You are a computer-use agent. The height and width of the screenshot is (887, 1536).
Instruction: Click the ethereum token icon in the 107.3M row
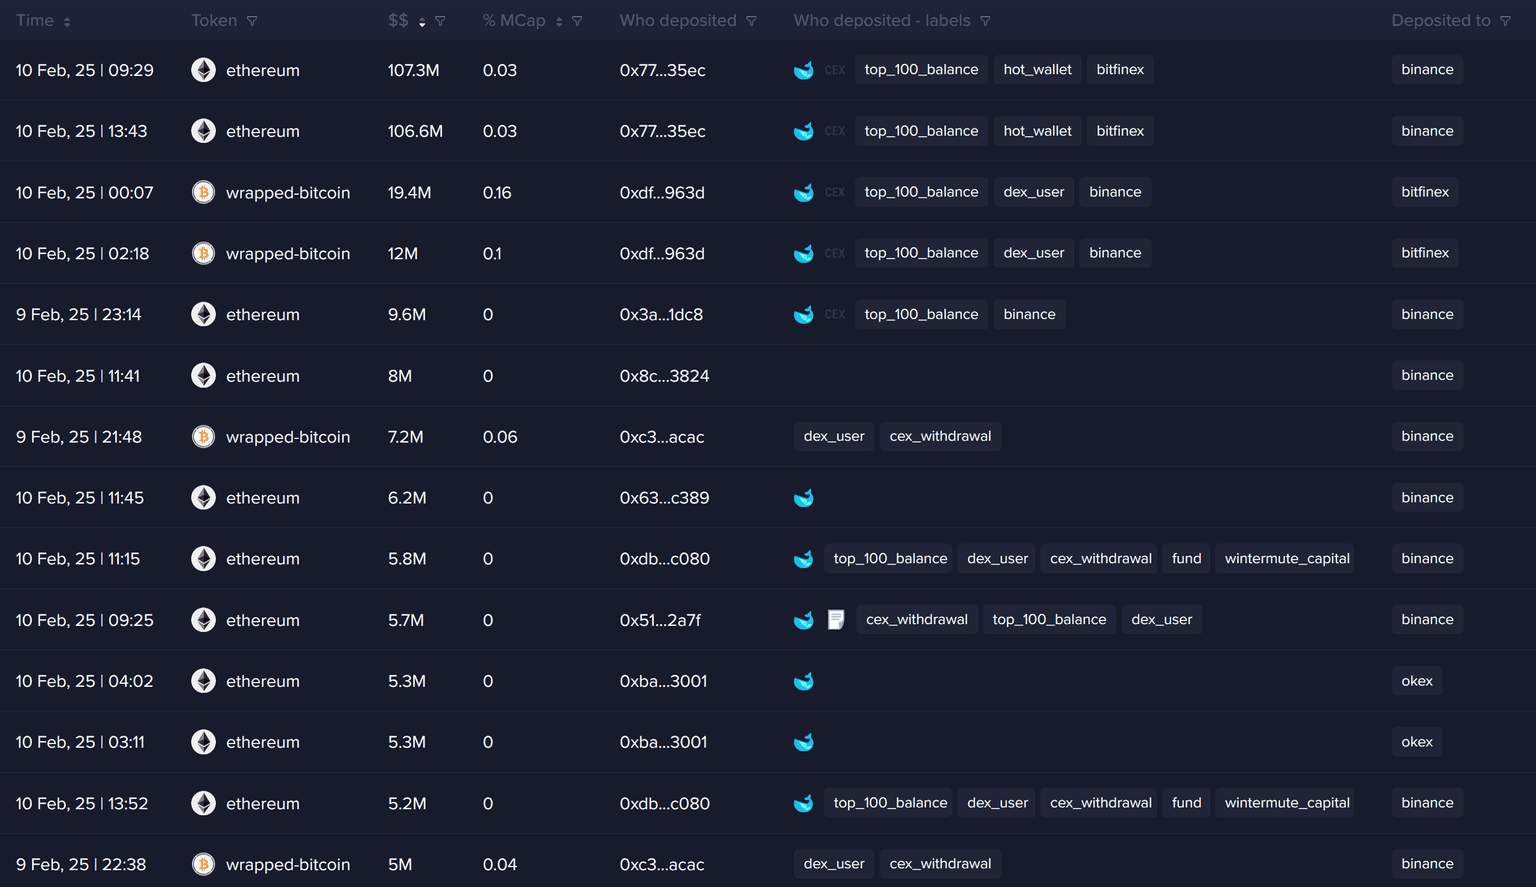click(203, 70)
